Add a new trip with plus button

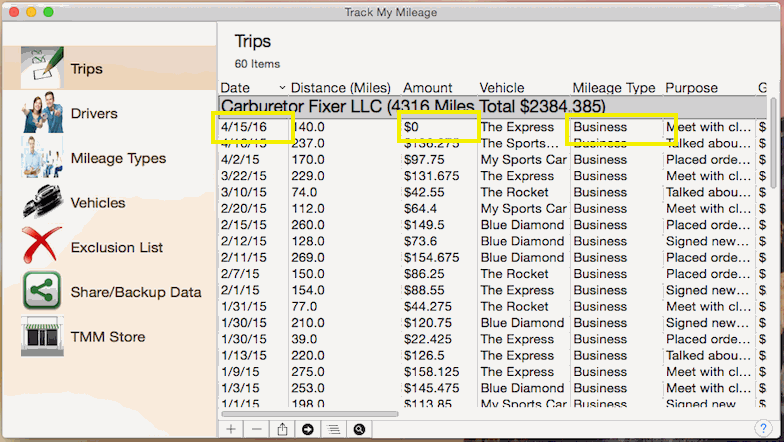[230, 429]
